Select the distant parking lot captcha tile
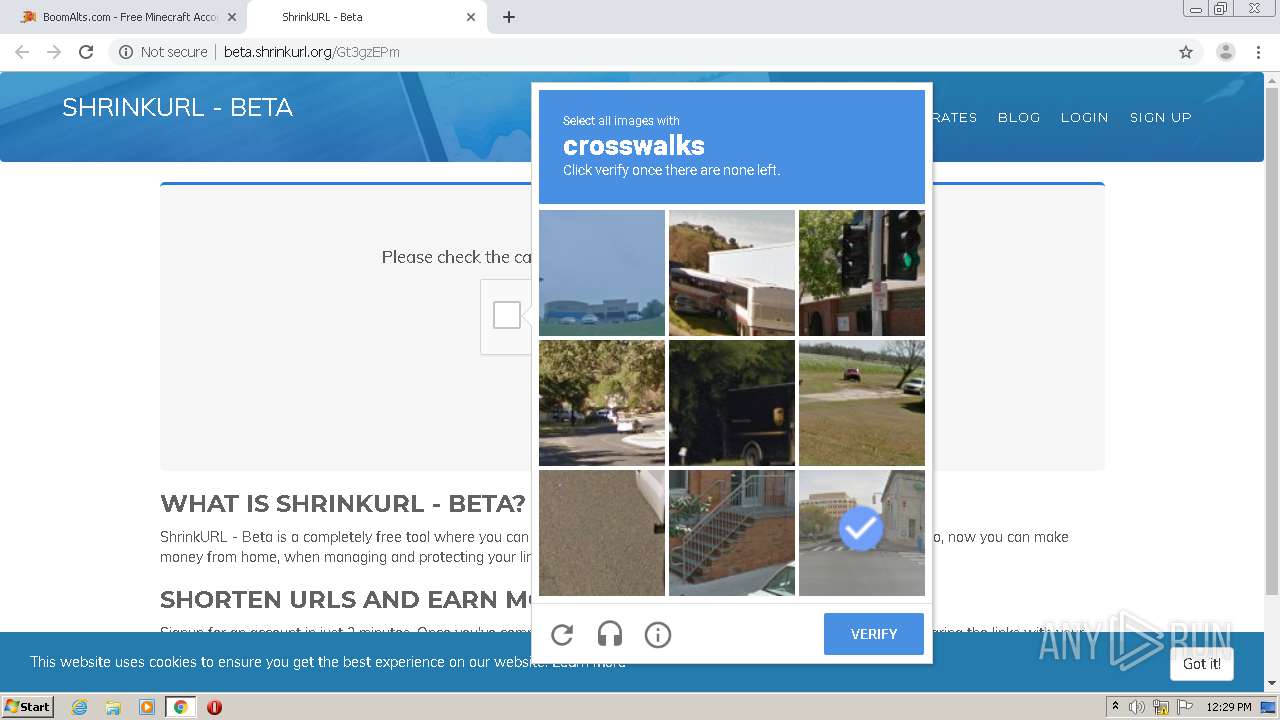This screenshot has width=1280, height=720. coord(602,273)
